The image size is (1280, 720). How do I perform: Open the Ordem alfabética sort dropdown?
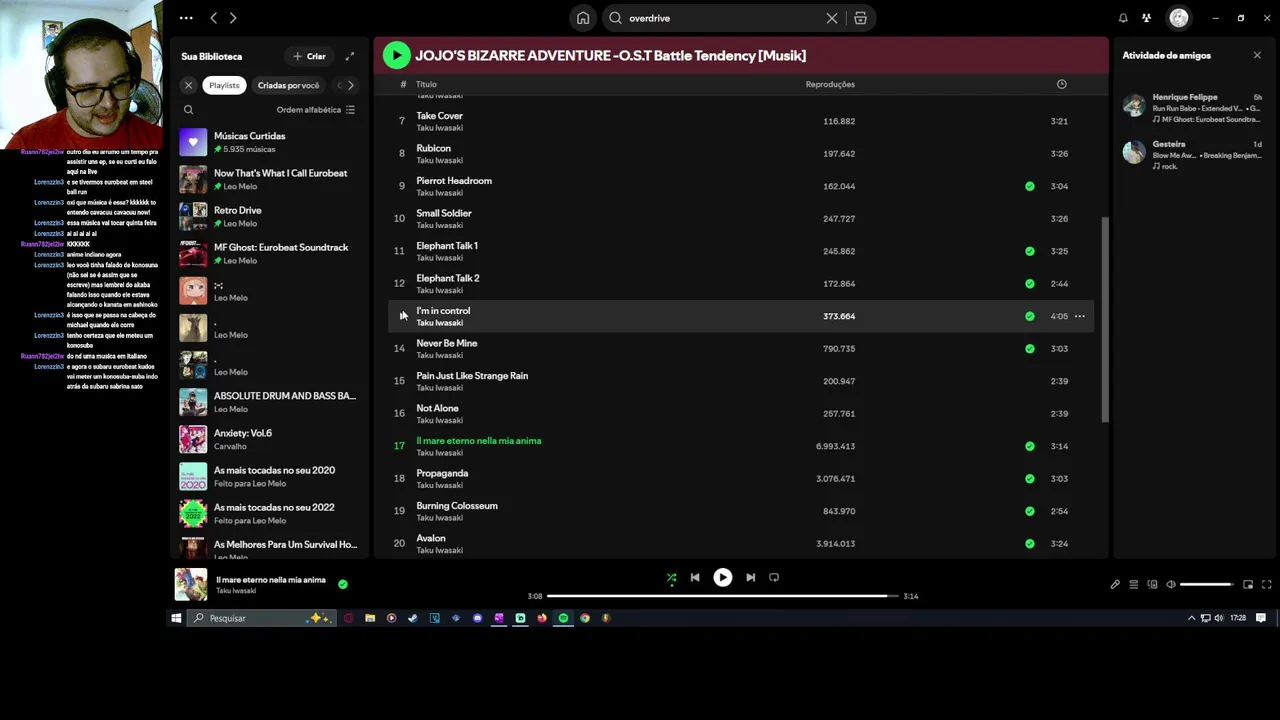(316, 110)
